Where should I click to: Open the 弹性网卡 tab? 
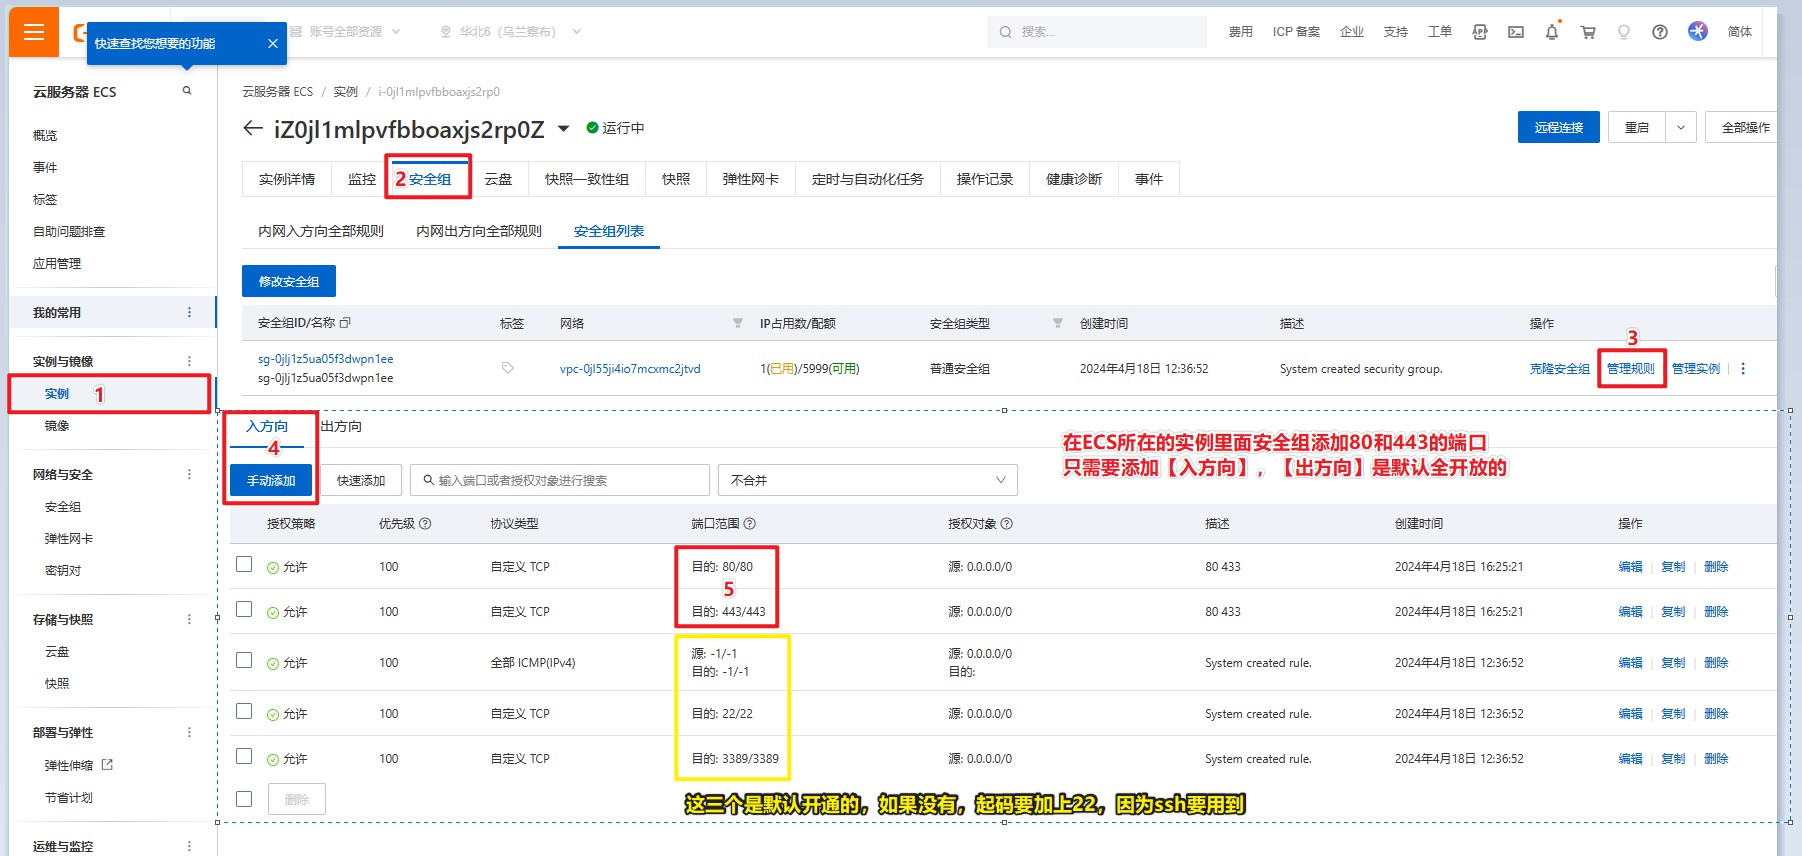pos(751,179)
